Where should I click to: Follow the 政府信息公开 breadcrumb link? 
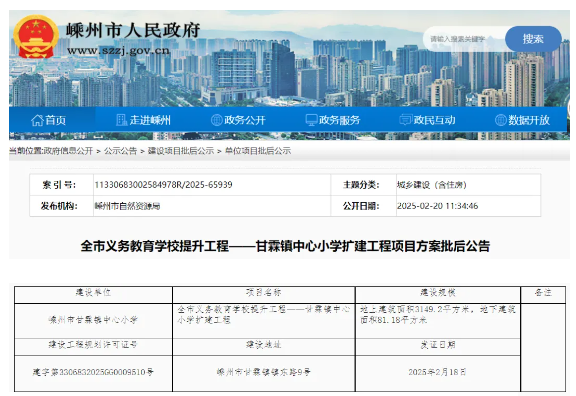click(68, 151)
